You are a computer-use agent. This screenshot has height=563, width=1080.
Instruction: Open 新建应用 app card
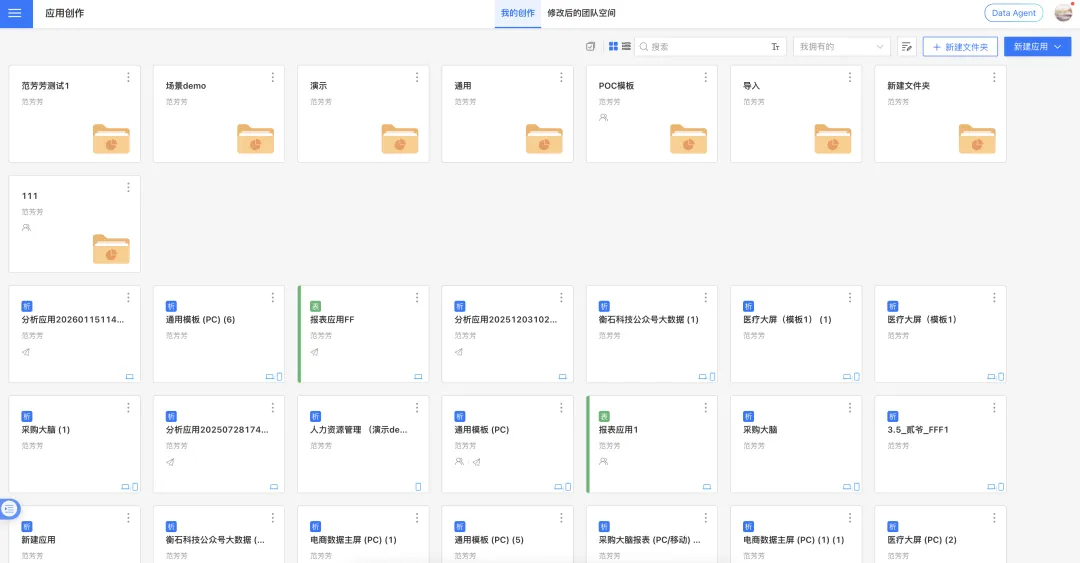click(x=74, y=535)
